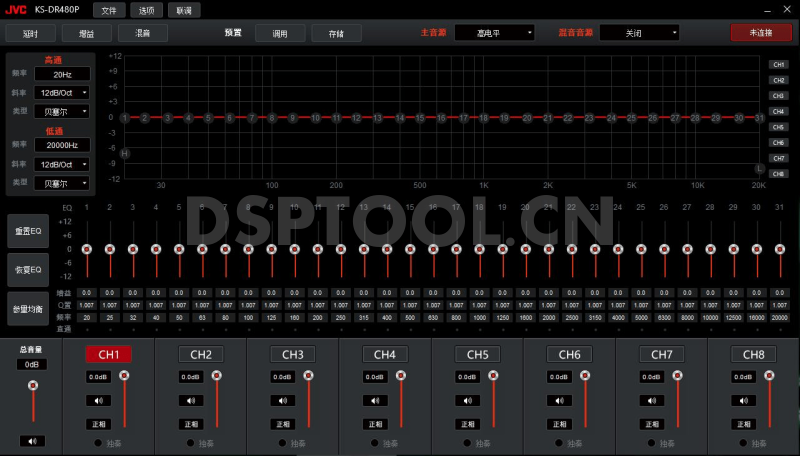Image resolution: width=800 pixels, height=456 pixels.
Task: Click the JVC logo in title bar
Action: tap(16, 9)
